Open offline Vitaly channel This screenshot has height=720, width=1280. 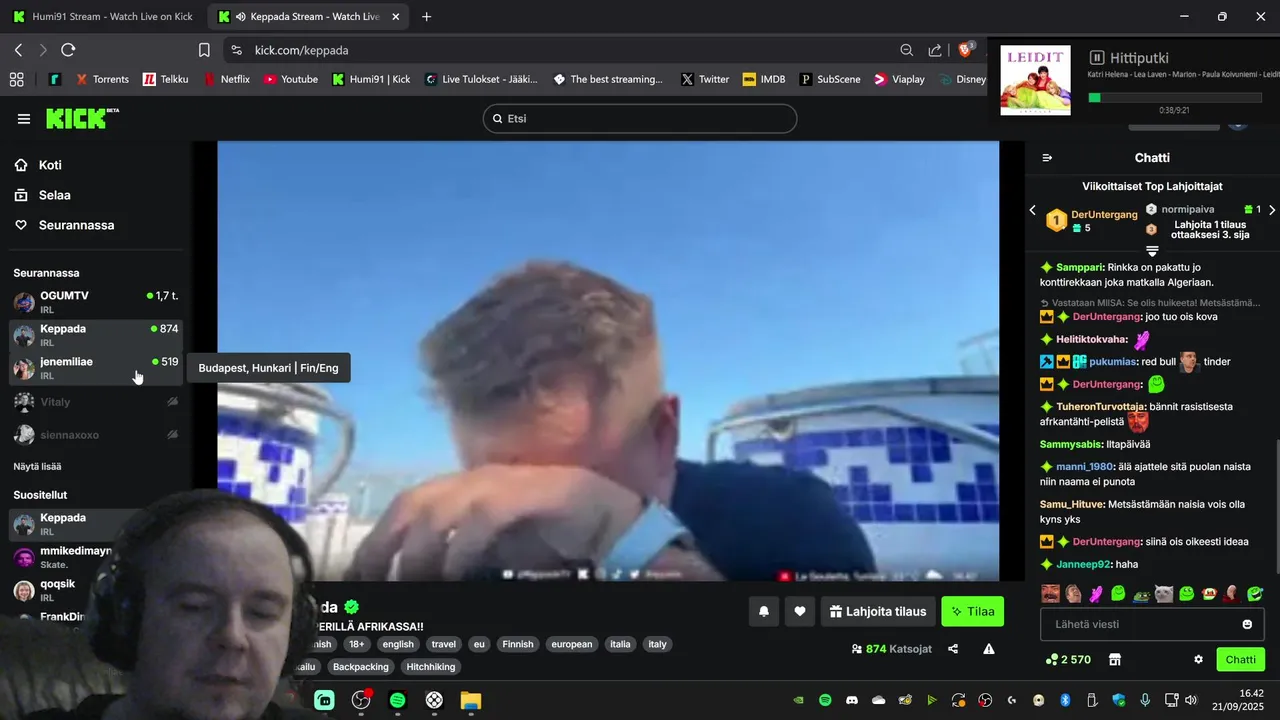[x=96, y=402]
